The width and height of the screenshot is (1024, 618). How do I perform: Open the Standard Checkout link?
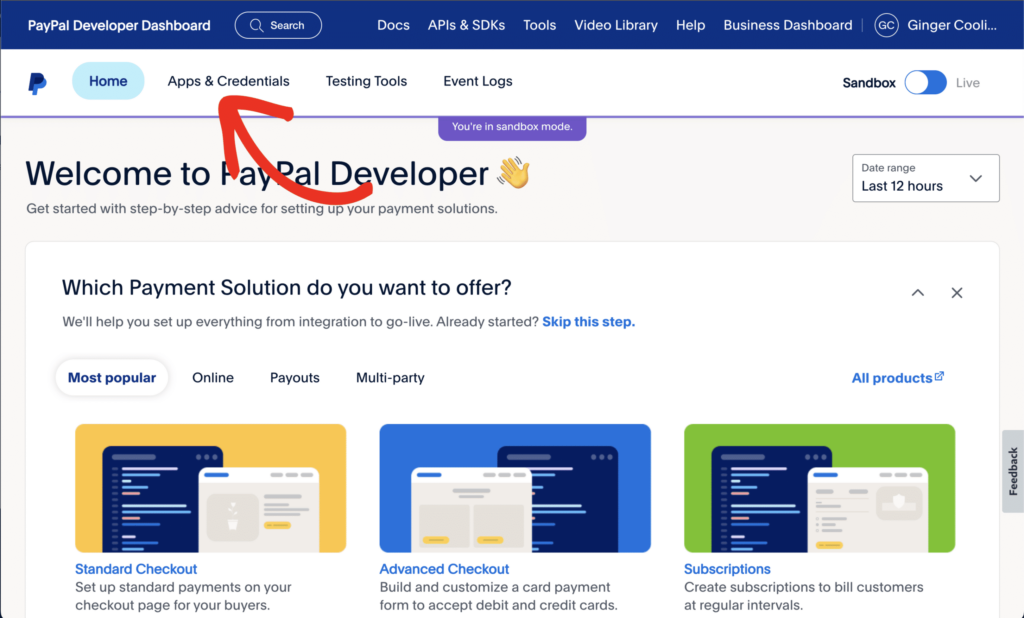(x=136, y=568)
